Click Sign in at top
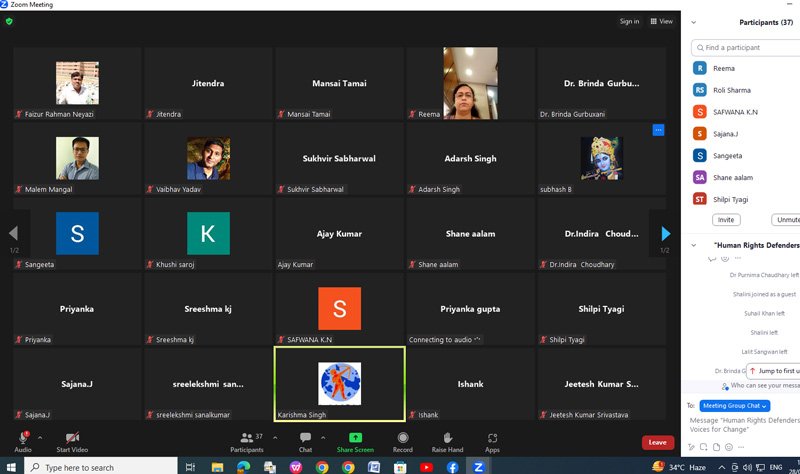 click(x=629, y=21)
